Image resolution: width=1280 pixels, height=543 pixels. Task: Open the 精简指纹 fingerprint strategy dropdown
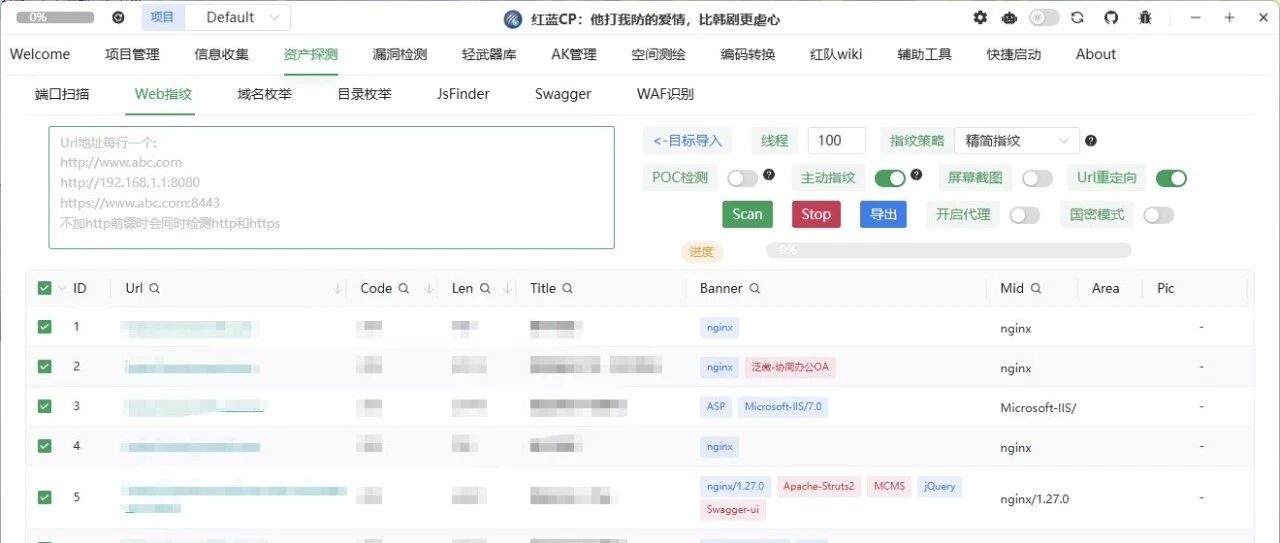(1017, 141)
